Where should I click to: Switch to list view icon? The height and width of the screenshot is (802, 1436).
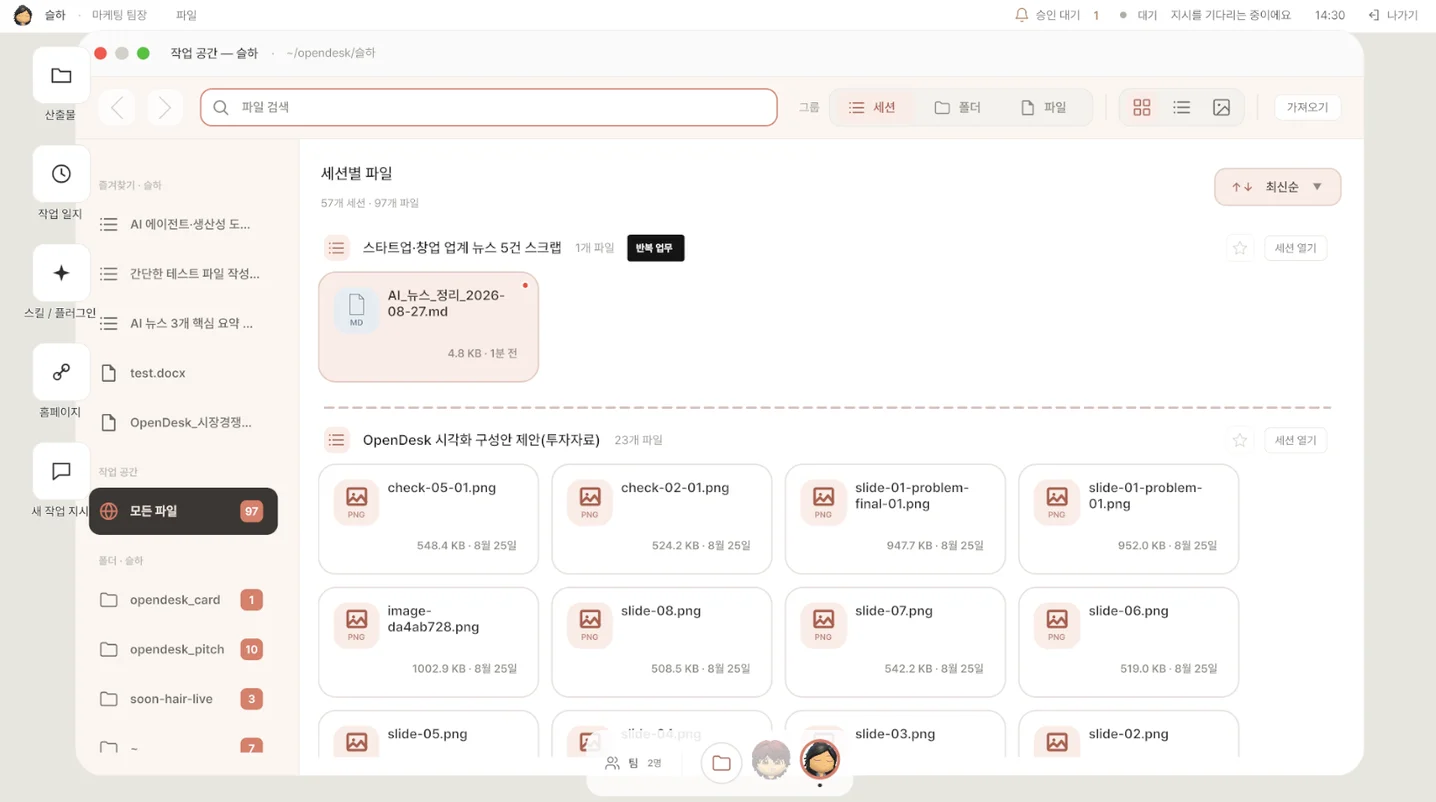click(x=1182, y=107)
